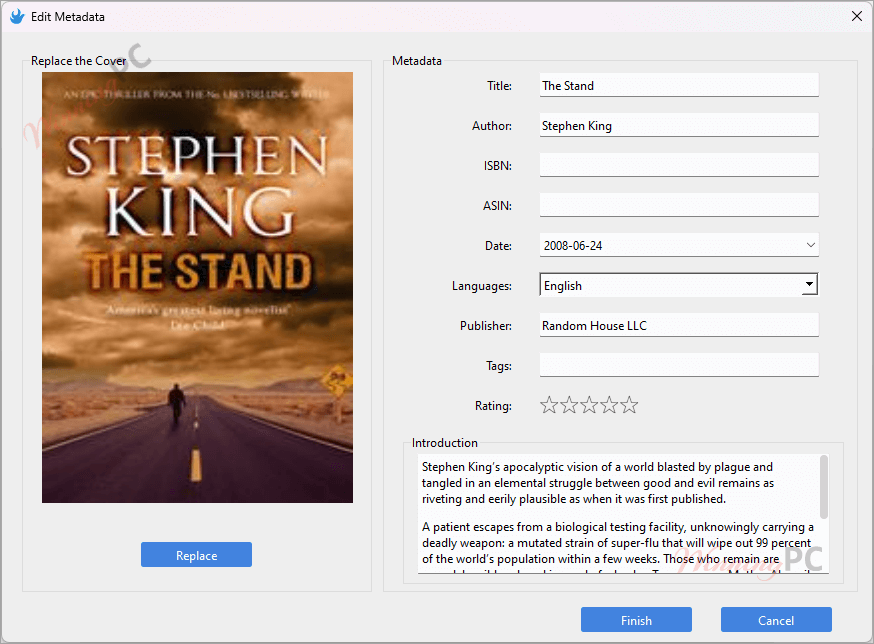
Task: Click the Tags: label
Action: 499,366
